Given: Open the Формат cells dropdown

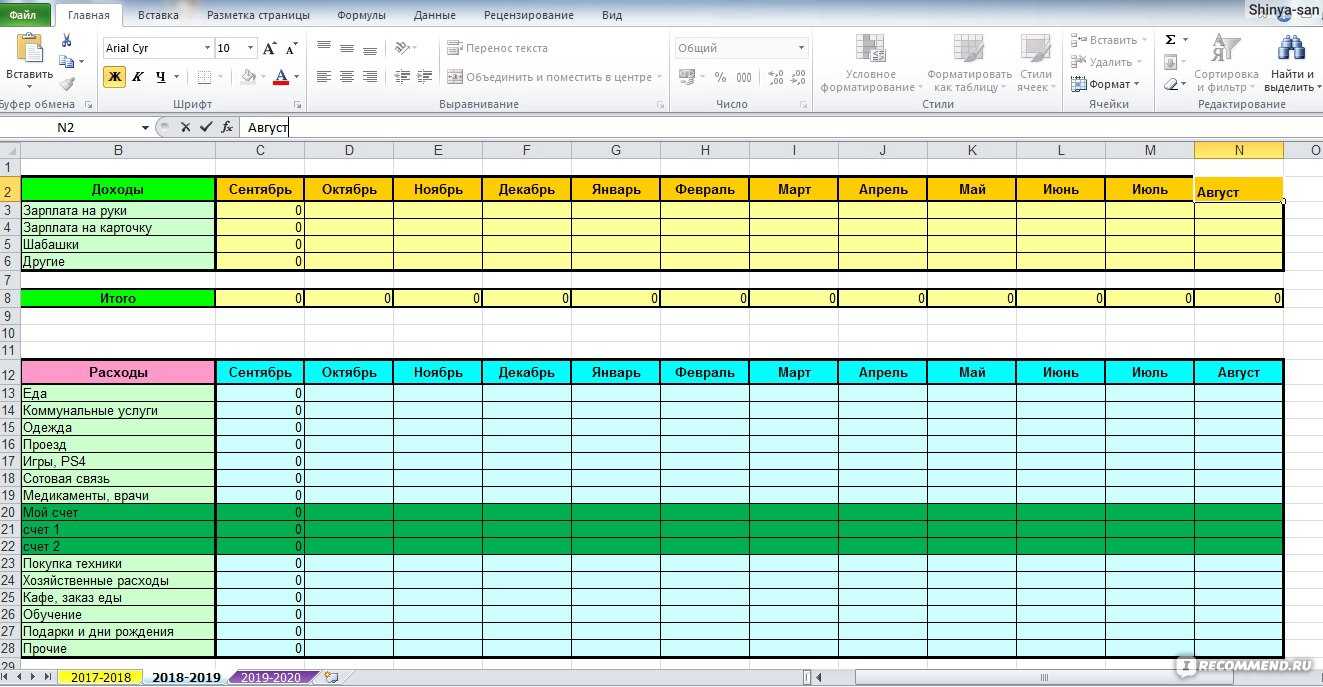Looking at the screenshot, I should [1104, 84].
